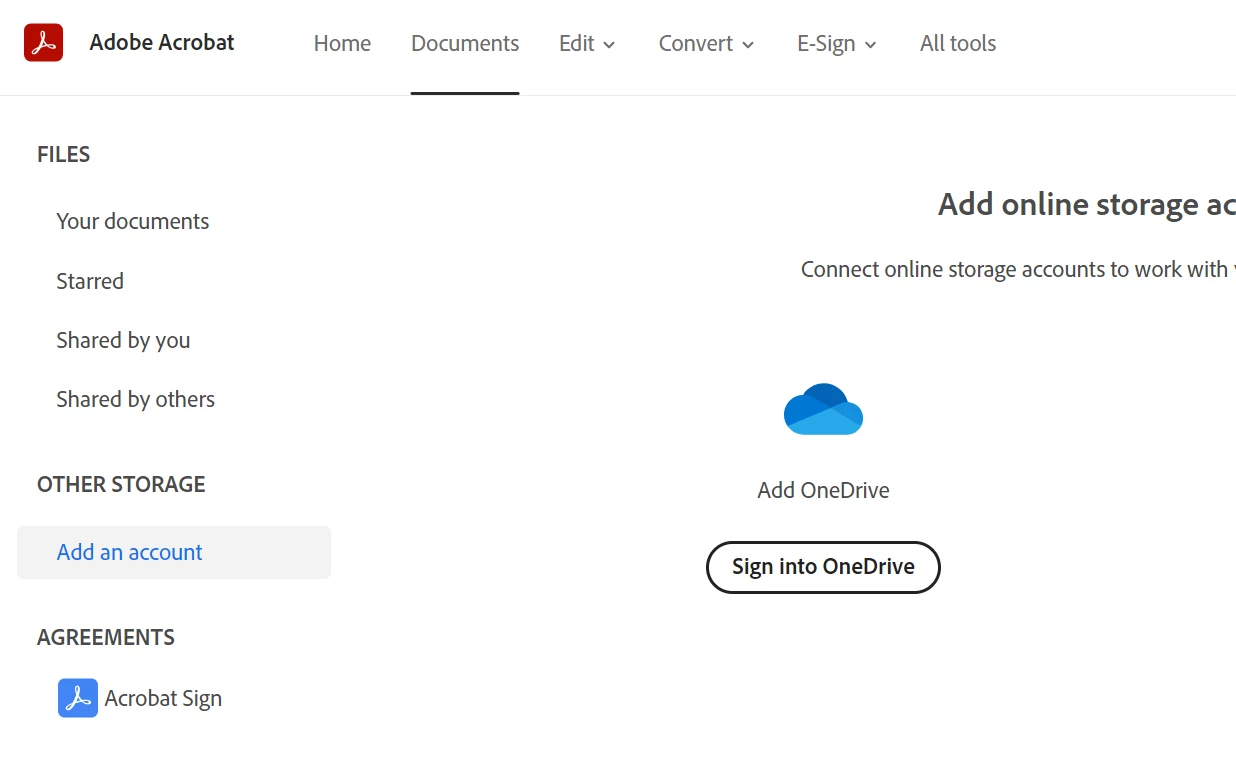
Task: Click the AGREEMENTS section heading
Action: click(106, 637)
